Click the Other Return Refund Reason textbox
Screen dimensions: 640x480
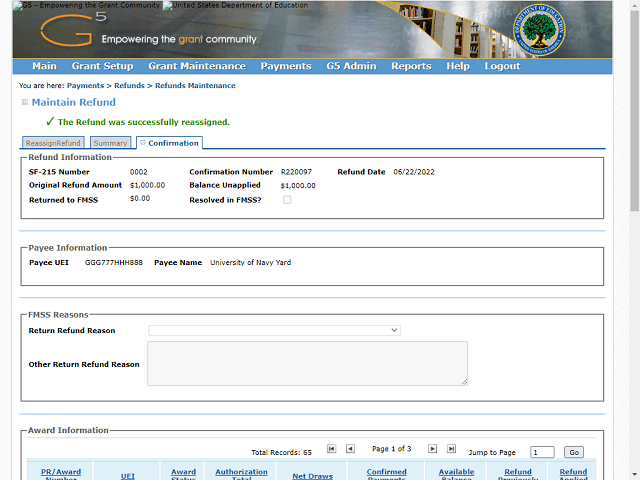[307, 363]
